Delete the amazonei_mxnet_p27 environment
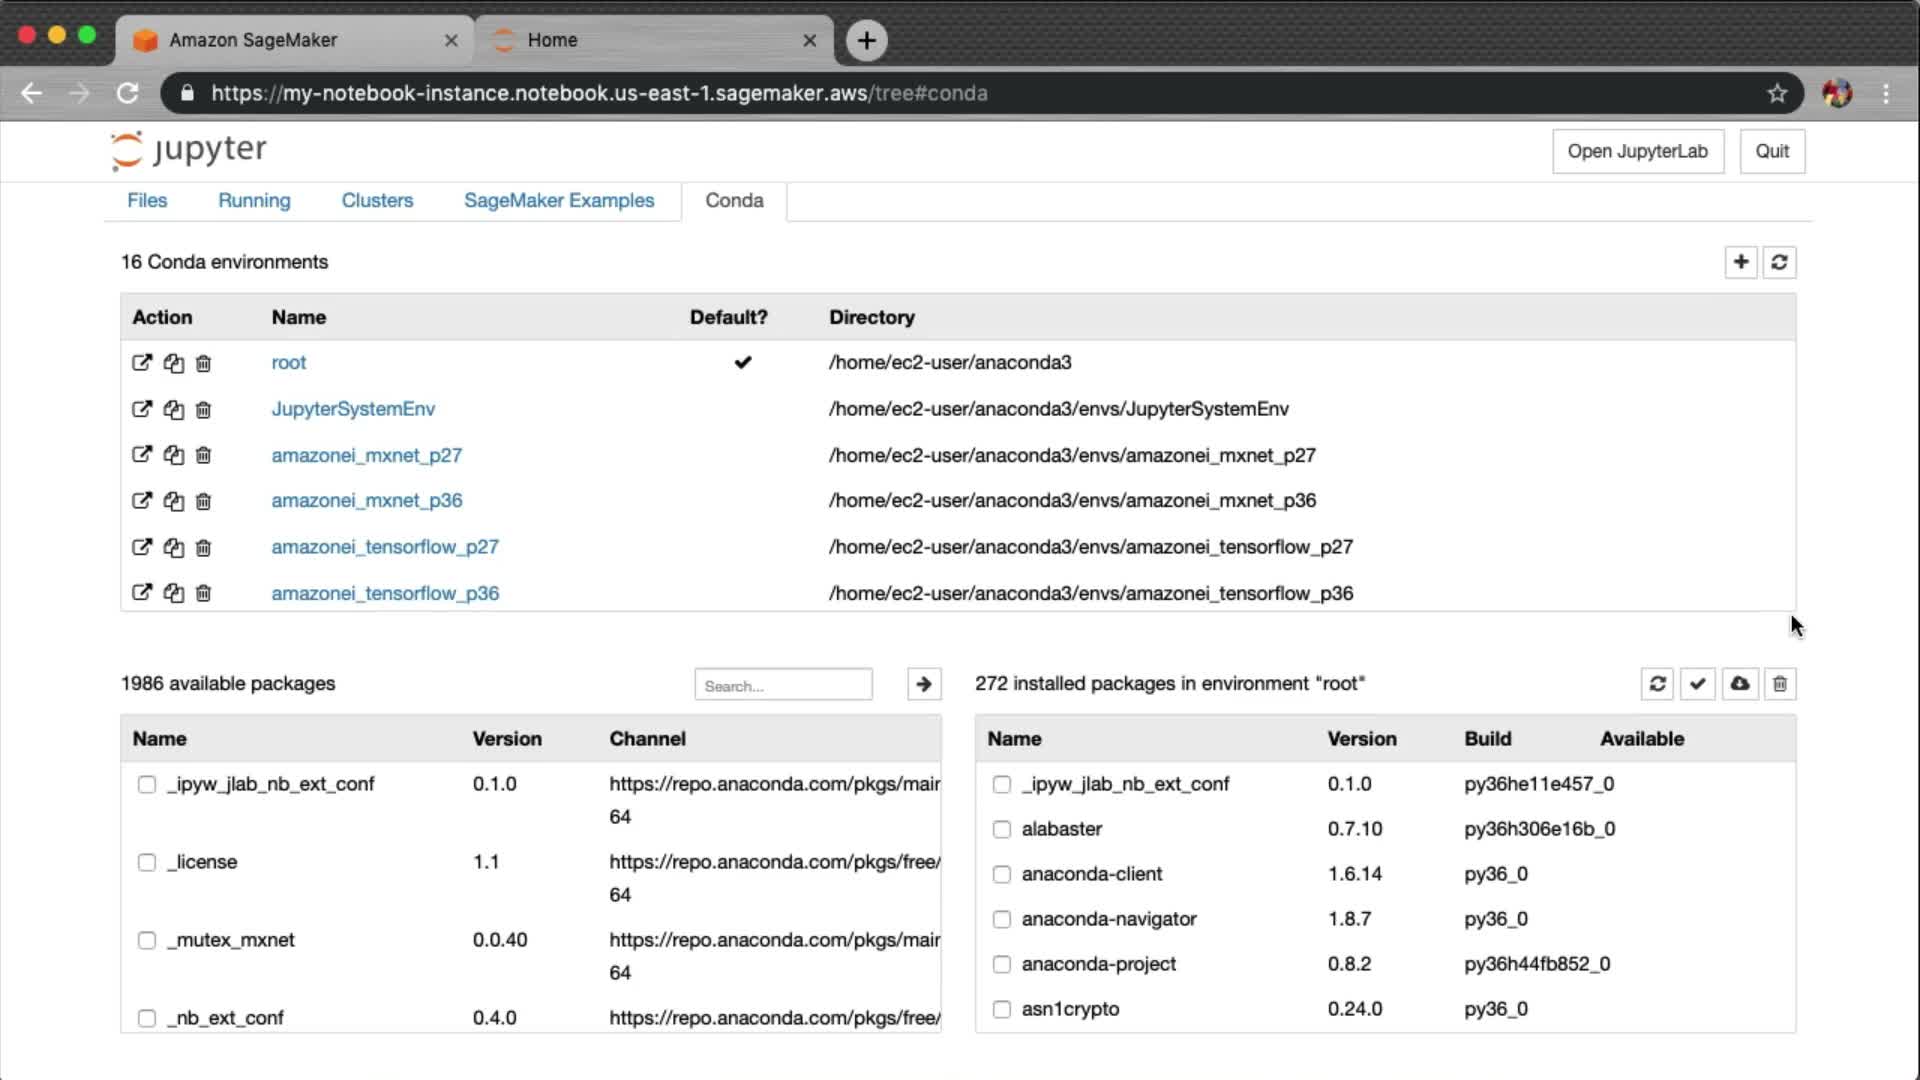This screenshot has width=1920, height=1080. click(x=203, y=455)
